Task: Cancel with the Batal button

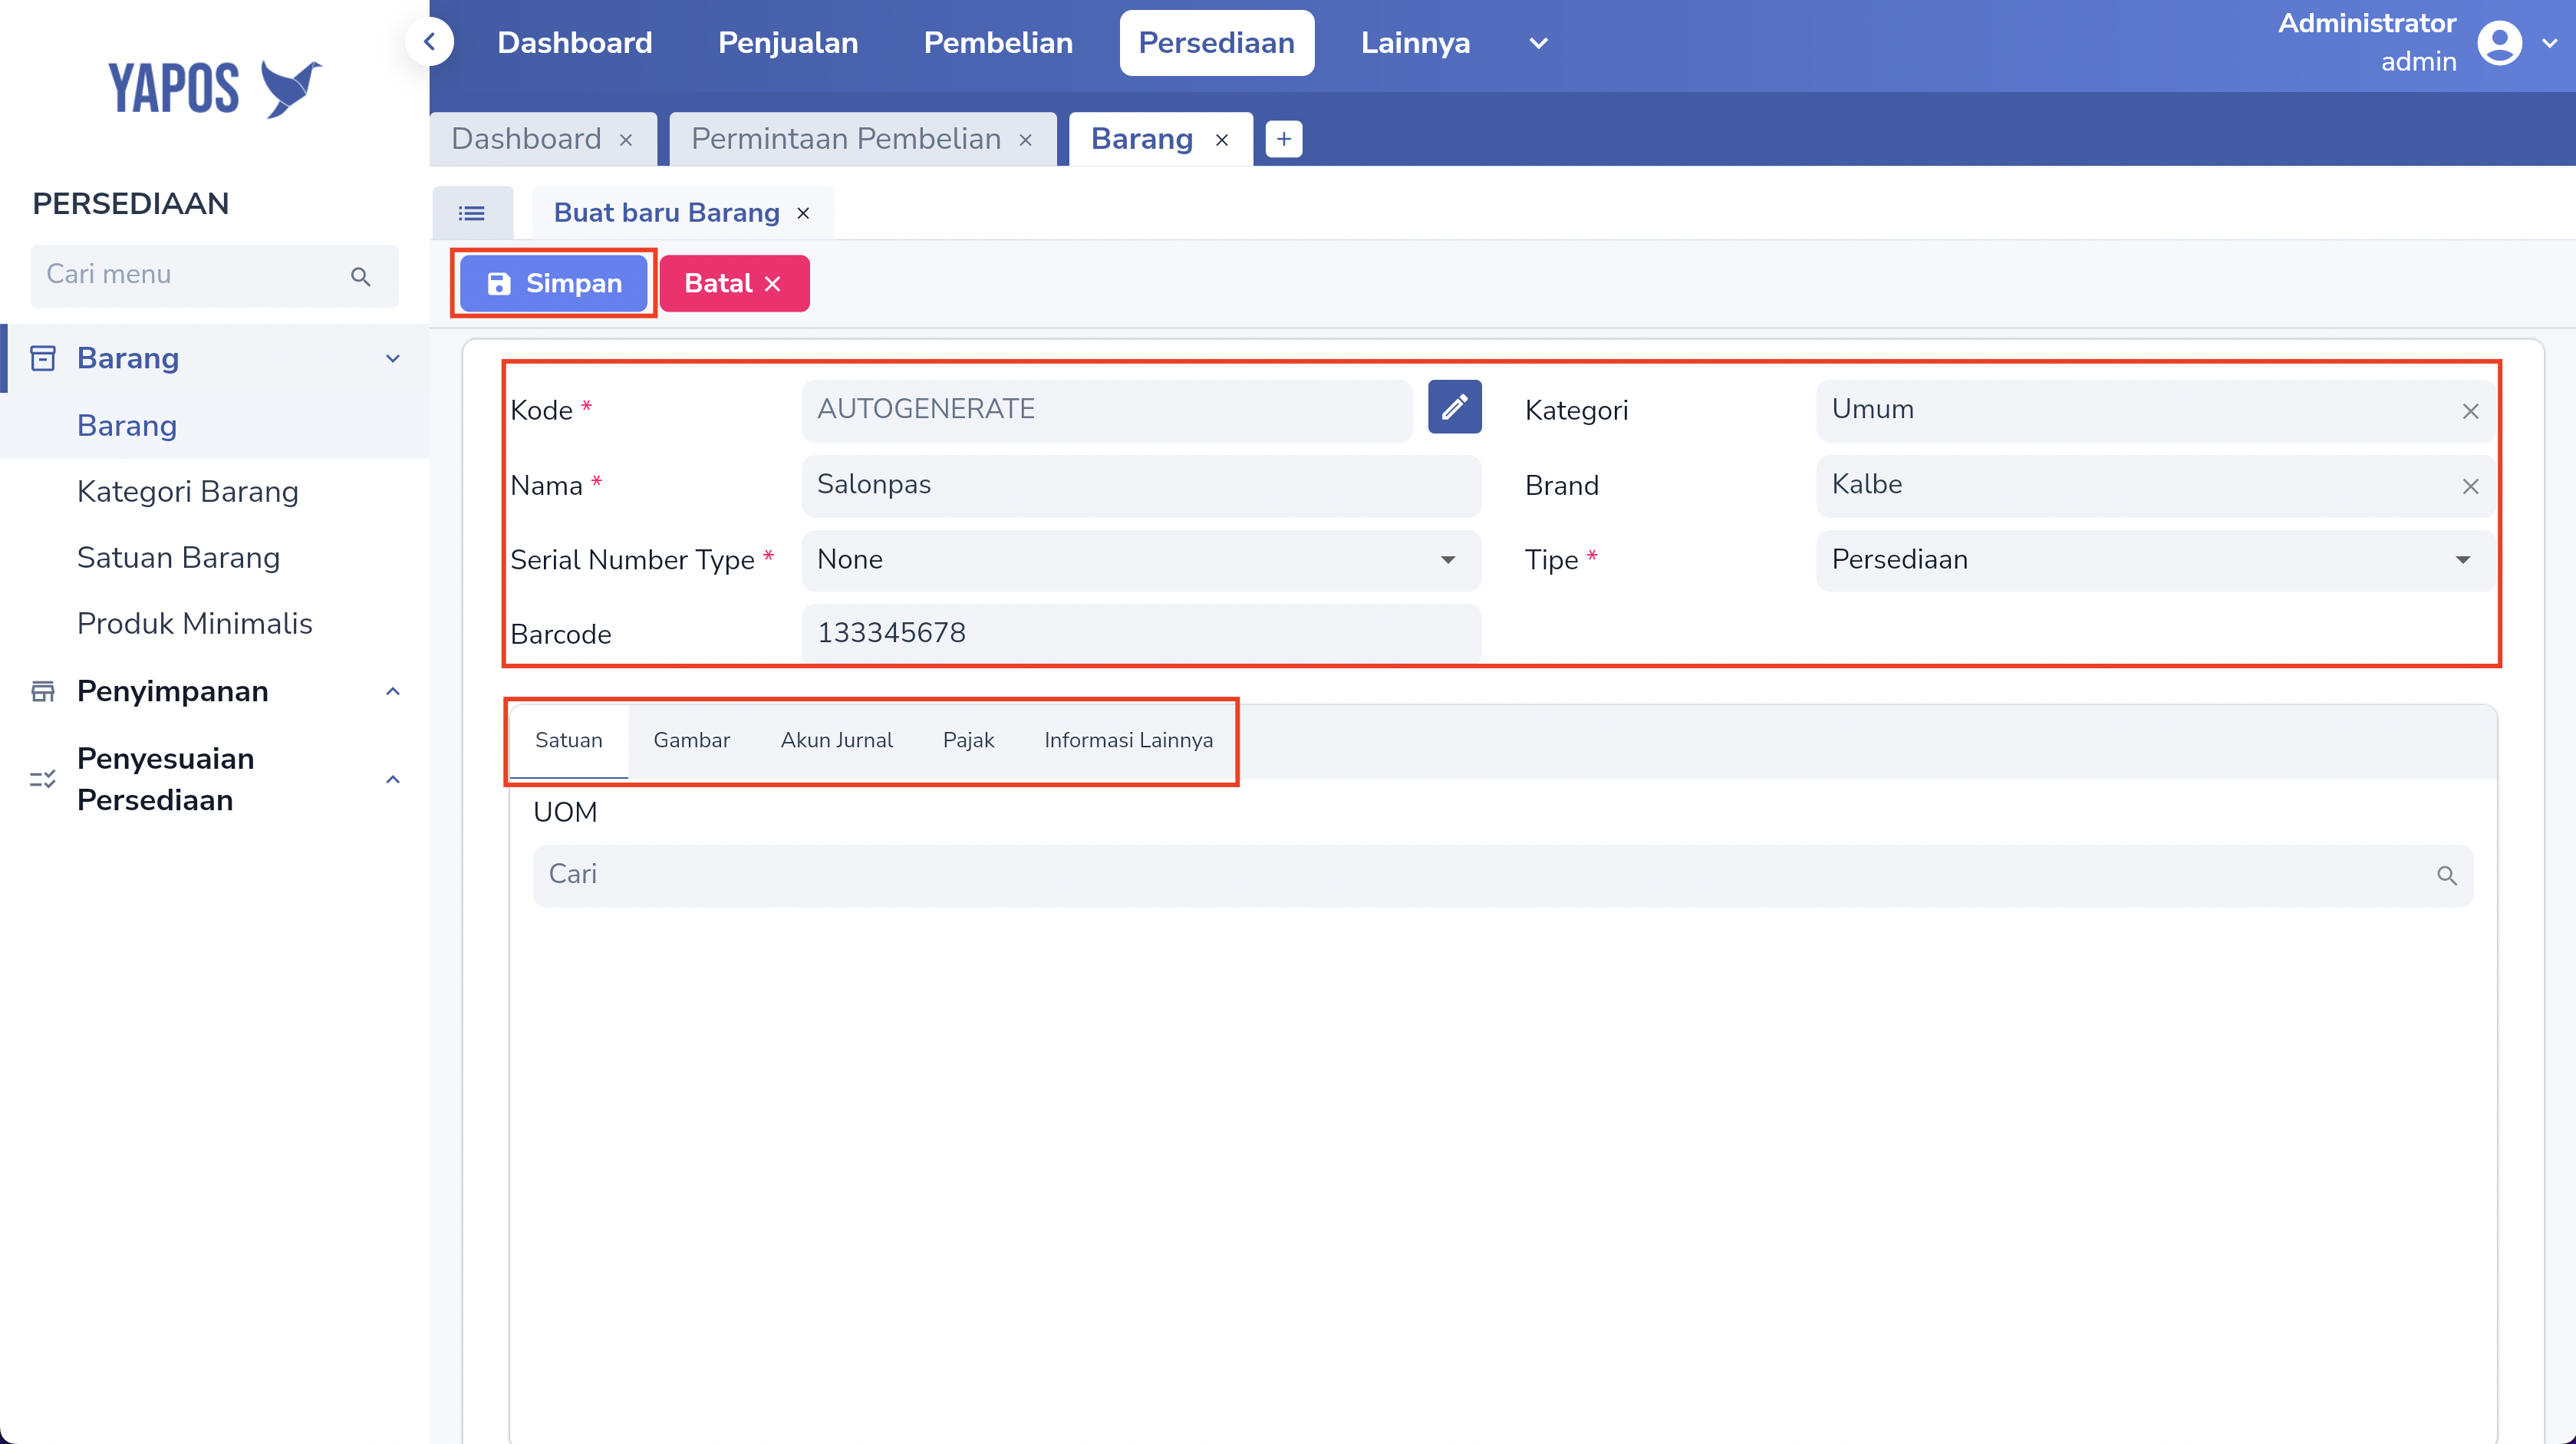Action: click(734, 284)
